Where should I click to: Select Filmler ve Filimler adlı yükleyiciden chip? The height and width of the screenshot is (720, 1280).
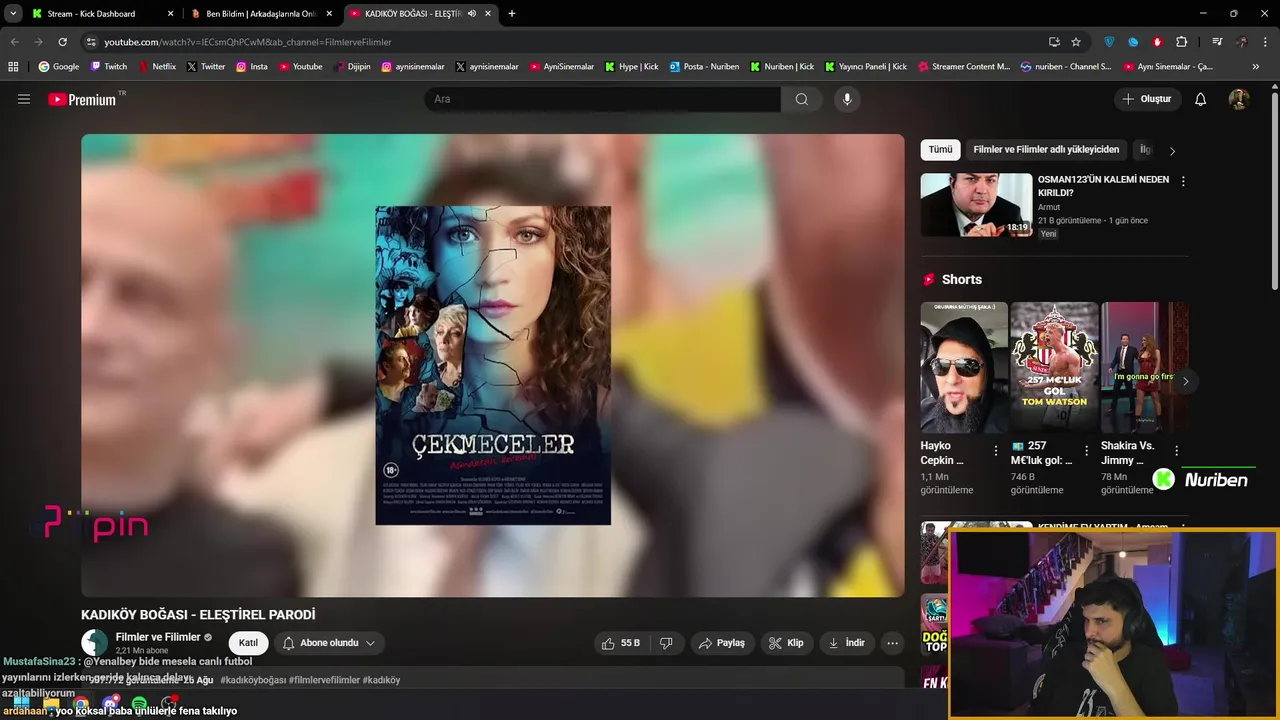coord(1046,150)
